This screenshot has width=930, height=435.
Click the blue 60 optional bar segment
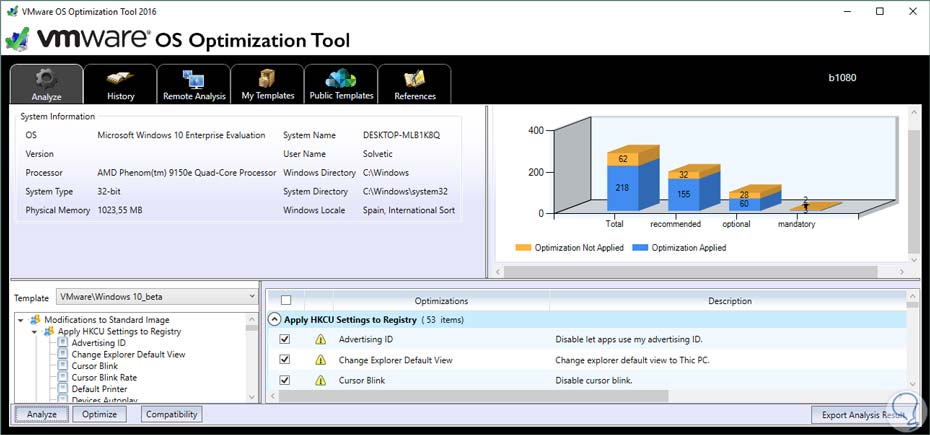(743, 204)
